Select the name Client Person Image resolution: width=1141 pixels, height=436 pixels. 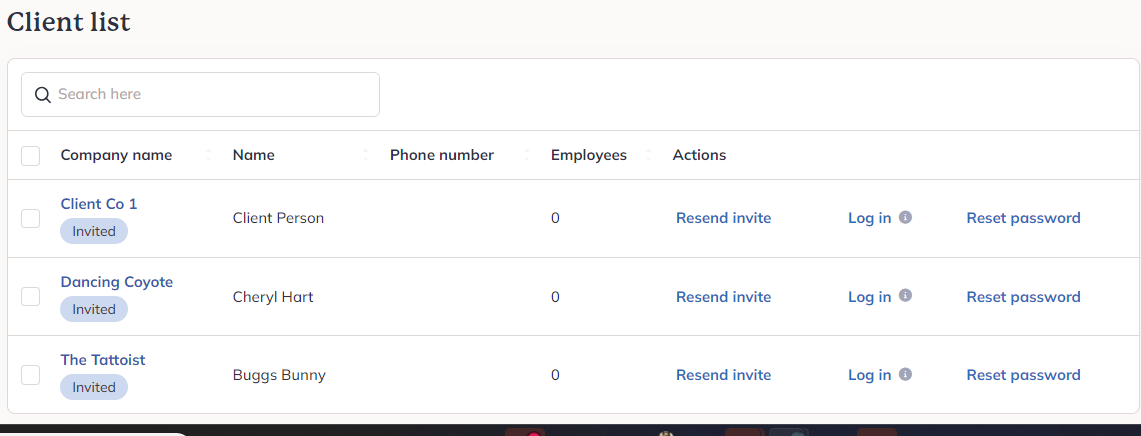[278, 218]
